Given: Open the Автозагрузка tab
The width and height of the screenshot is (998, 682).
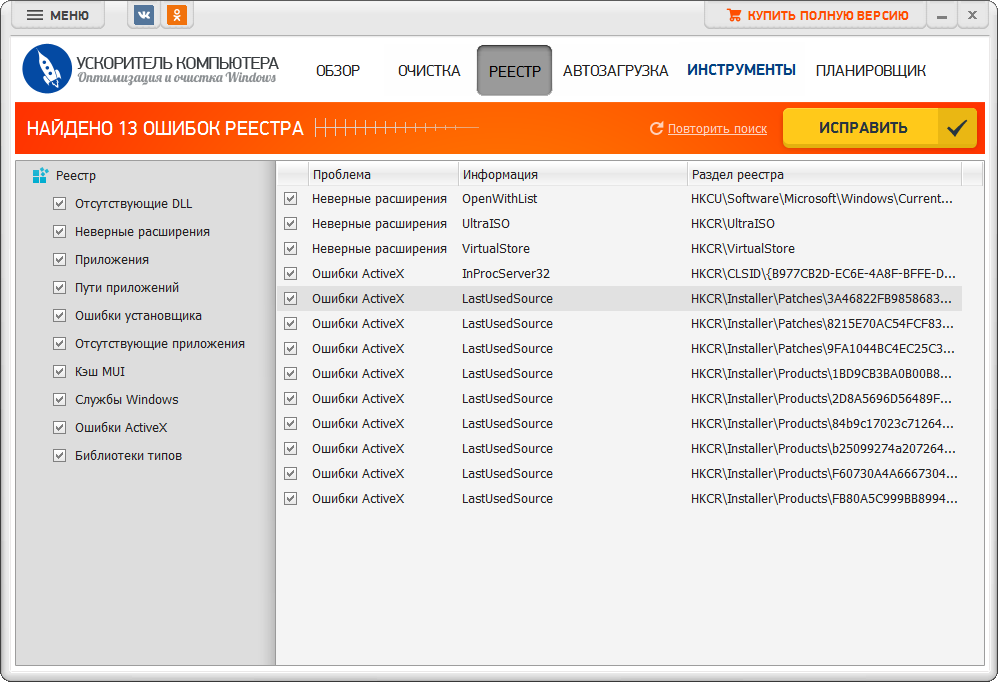Looking at the screenshot, I should (x=615, y=71).
